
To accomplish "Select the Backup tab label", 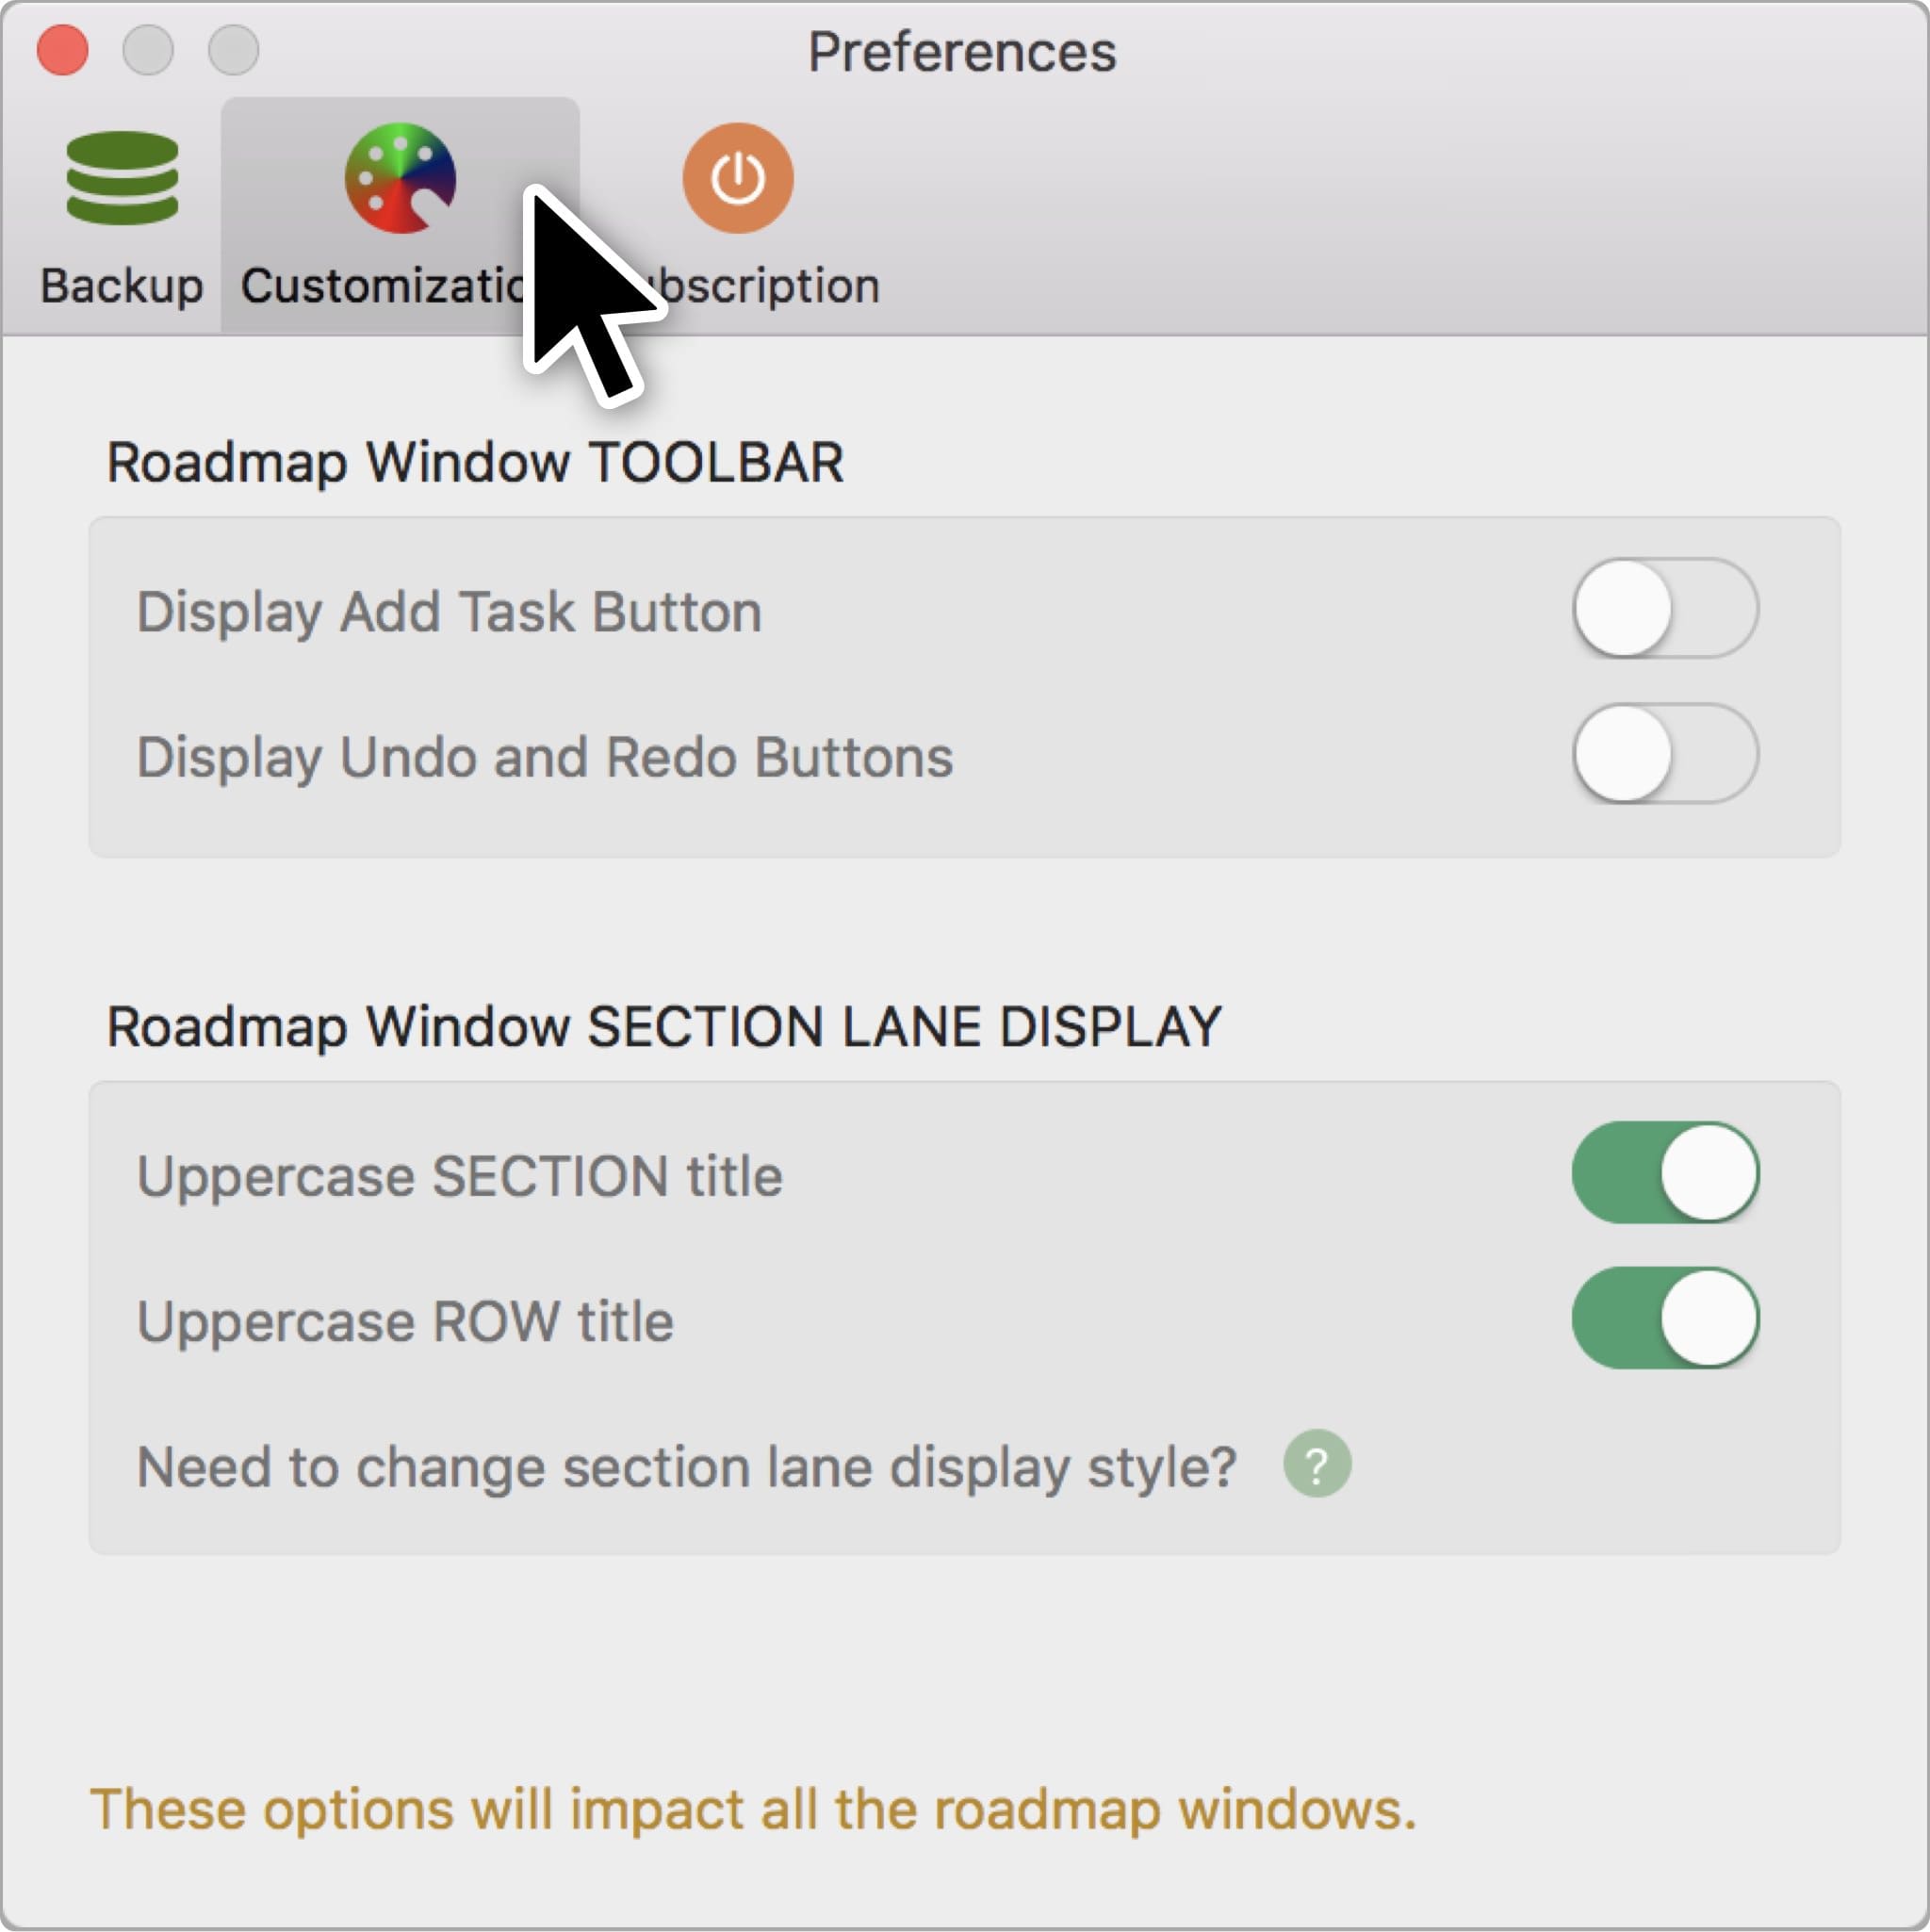I will click(x=122, y=286).
